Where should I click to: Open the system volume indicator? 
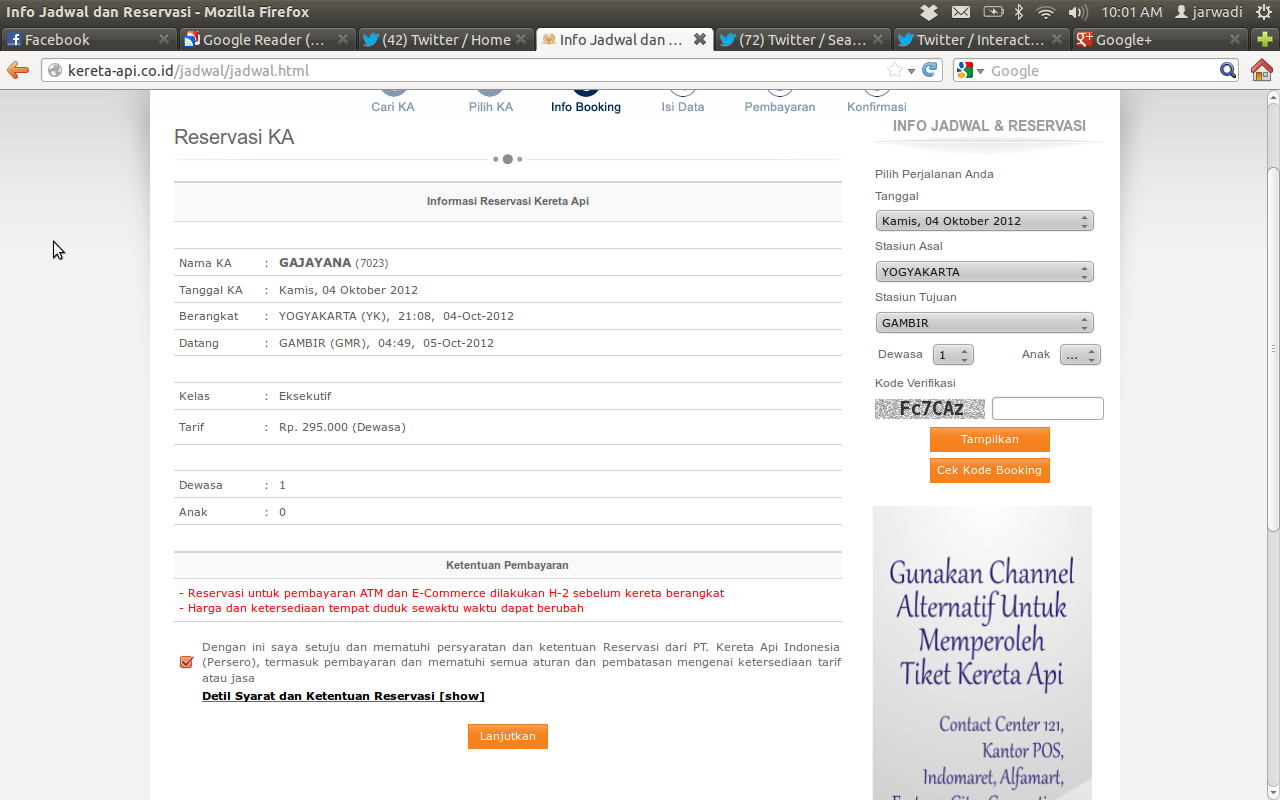[1077, 12]
